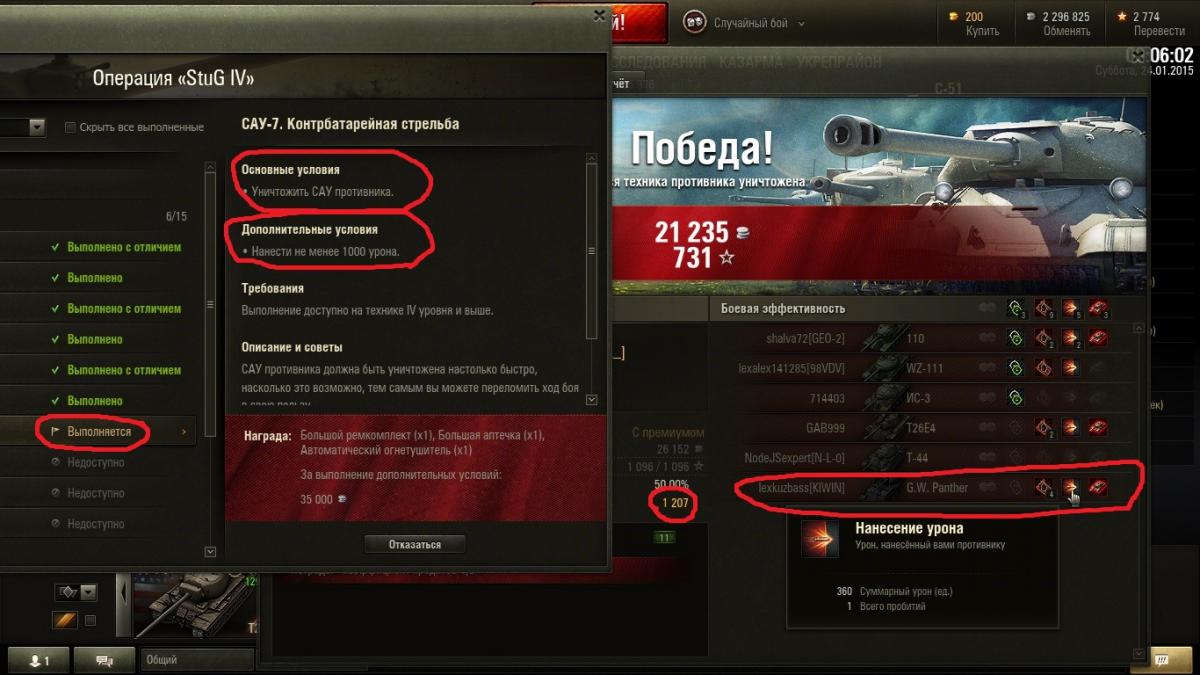Screen dimensions: 1200x675
Task: Click the down arrow of the mission description scrollbar
Action: pyautogui.click(x=591, y=399)
